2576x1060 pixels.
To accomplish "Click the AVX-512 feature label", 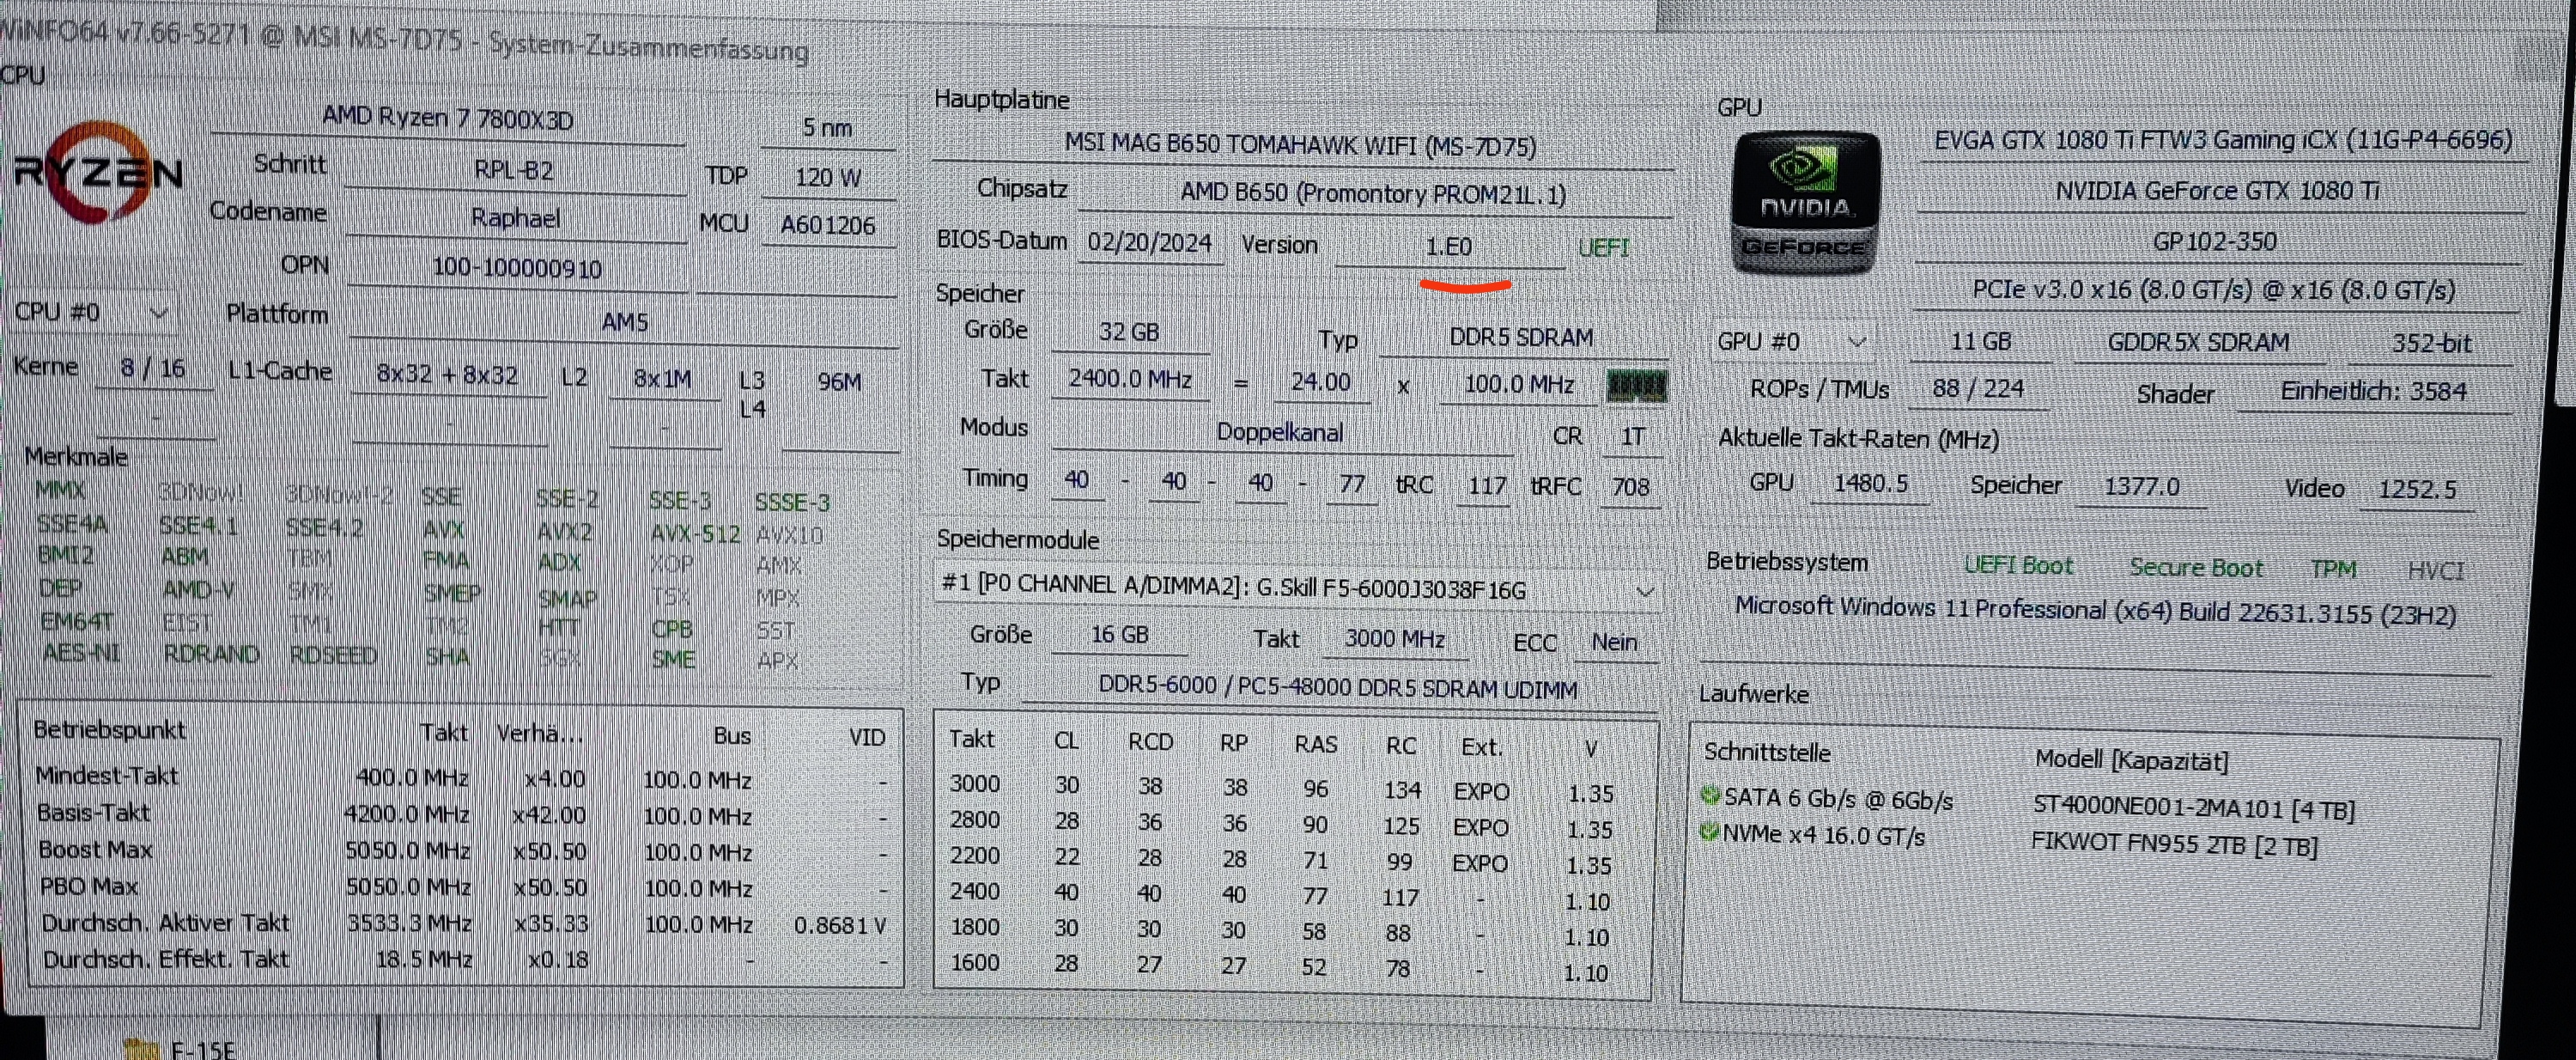I will 696,534.
